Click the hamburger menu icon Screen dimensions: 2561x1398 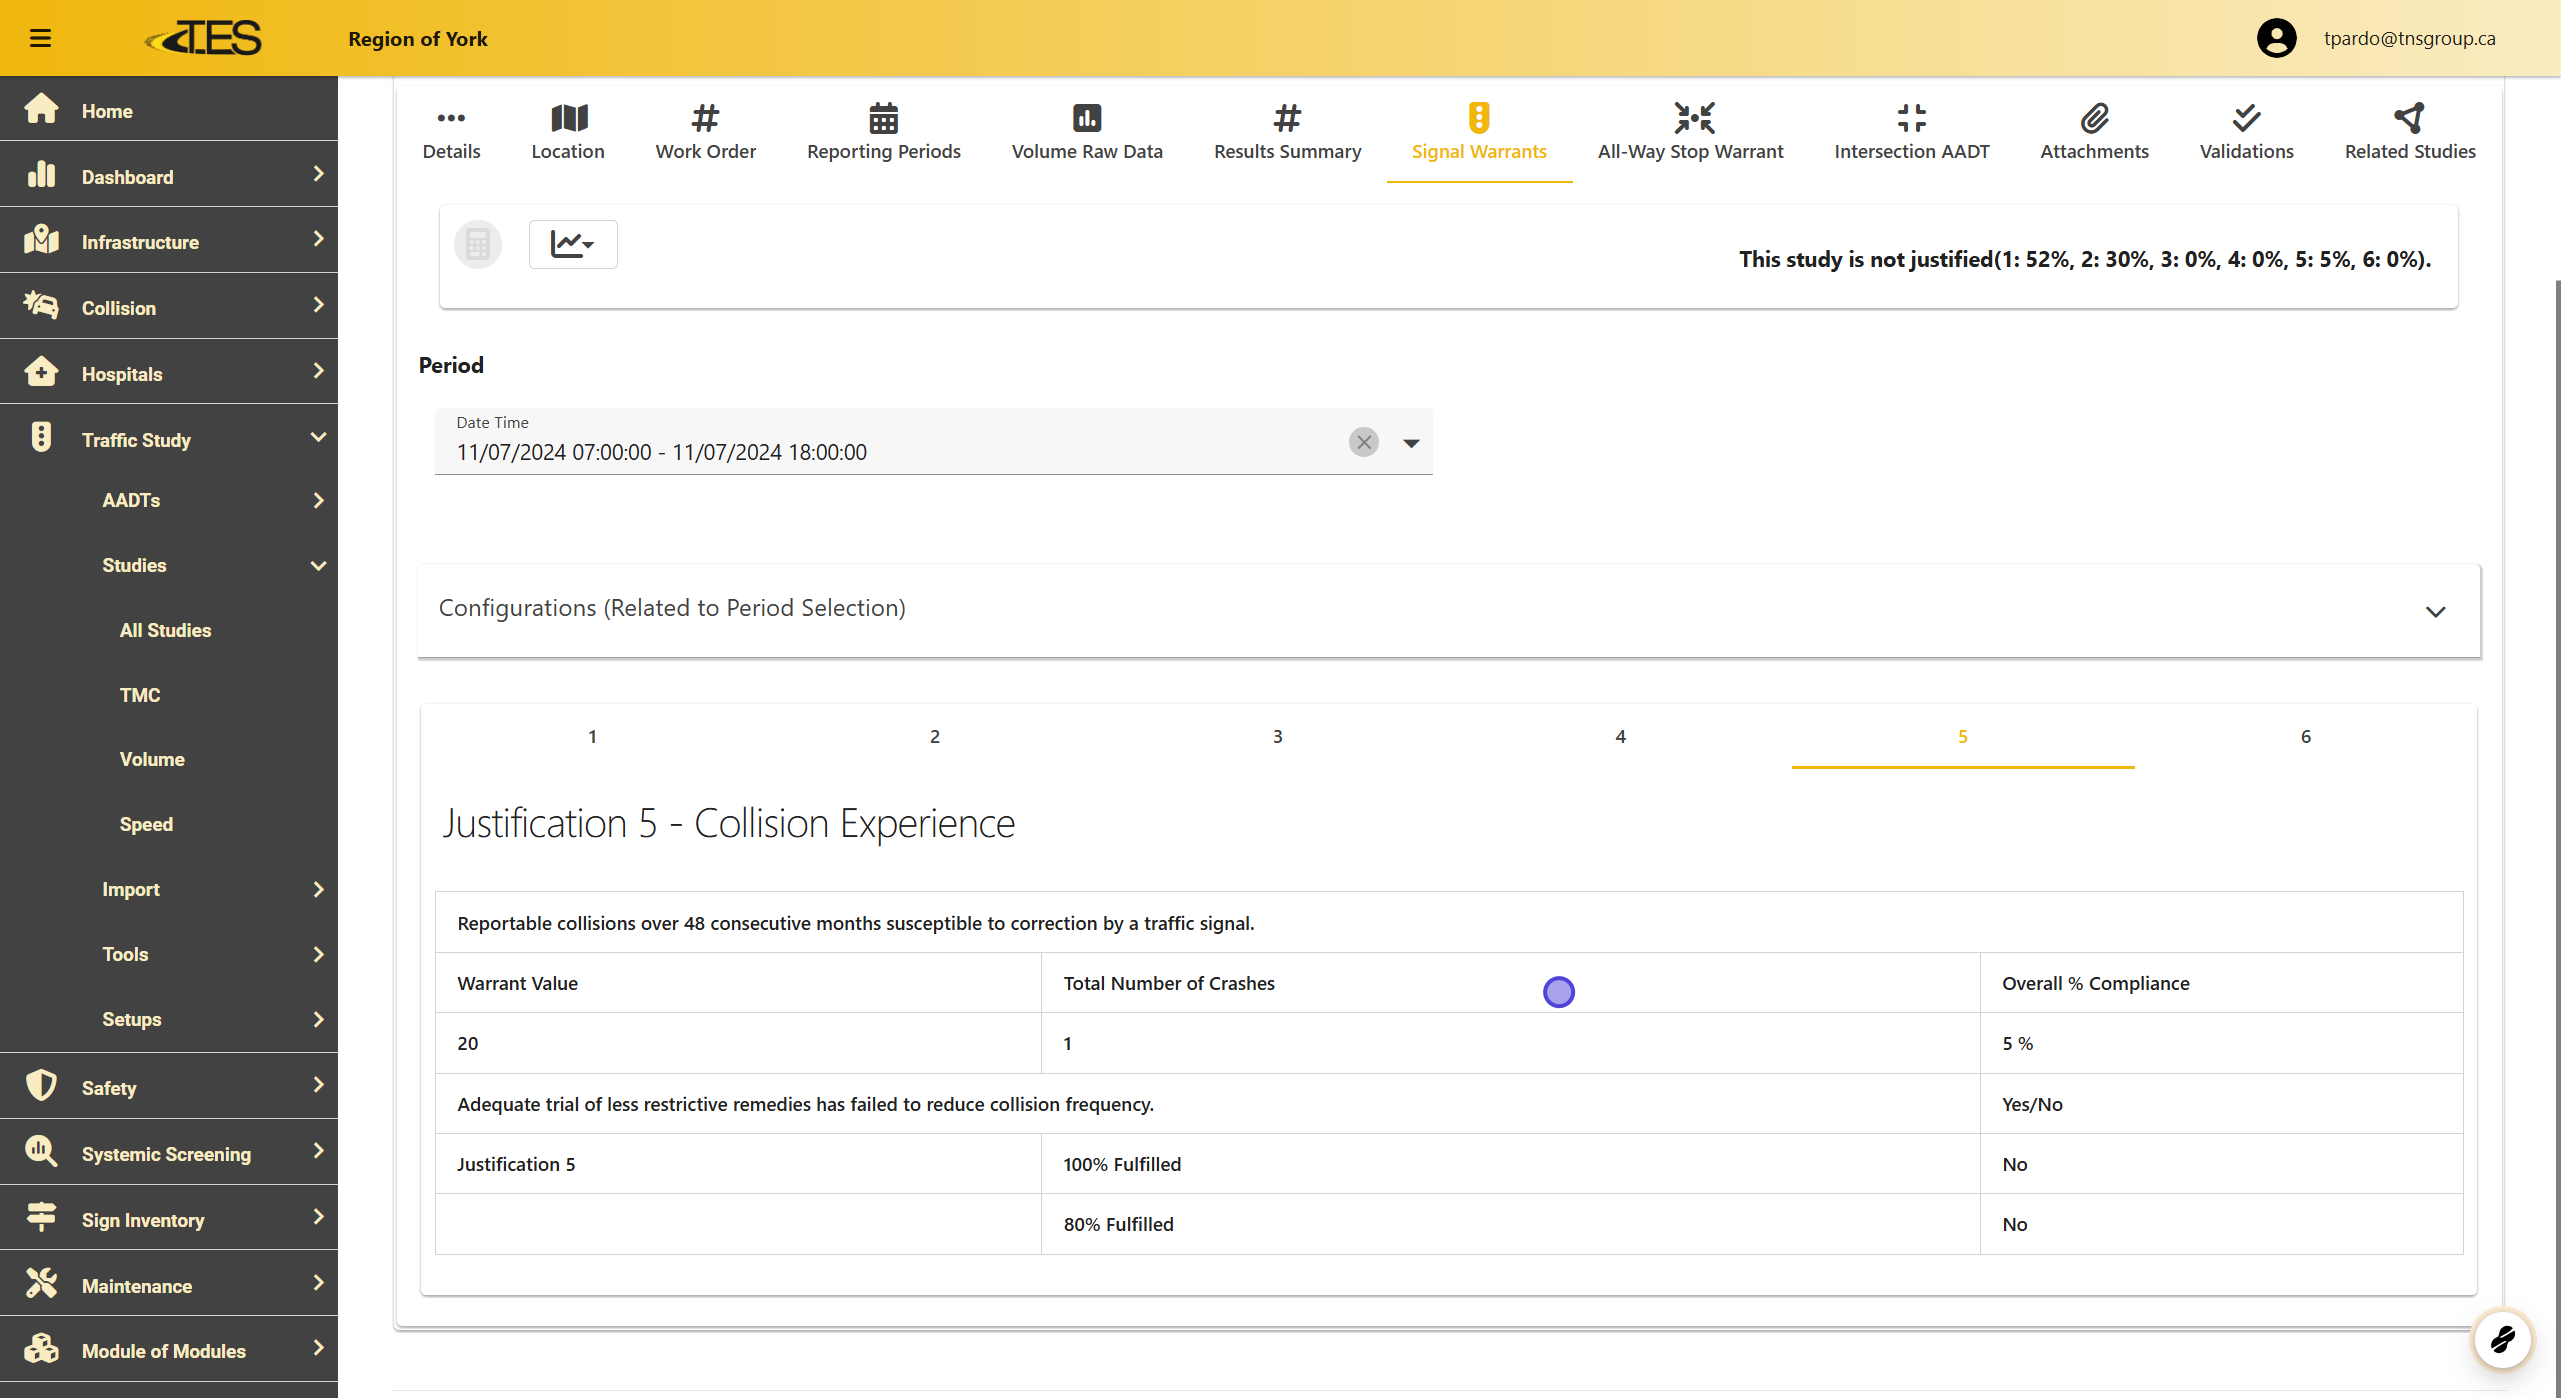(x=40, y=38)
